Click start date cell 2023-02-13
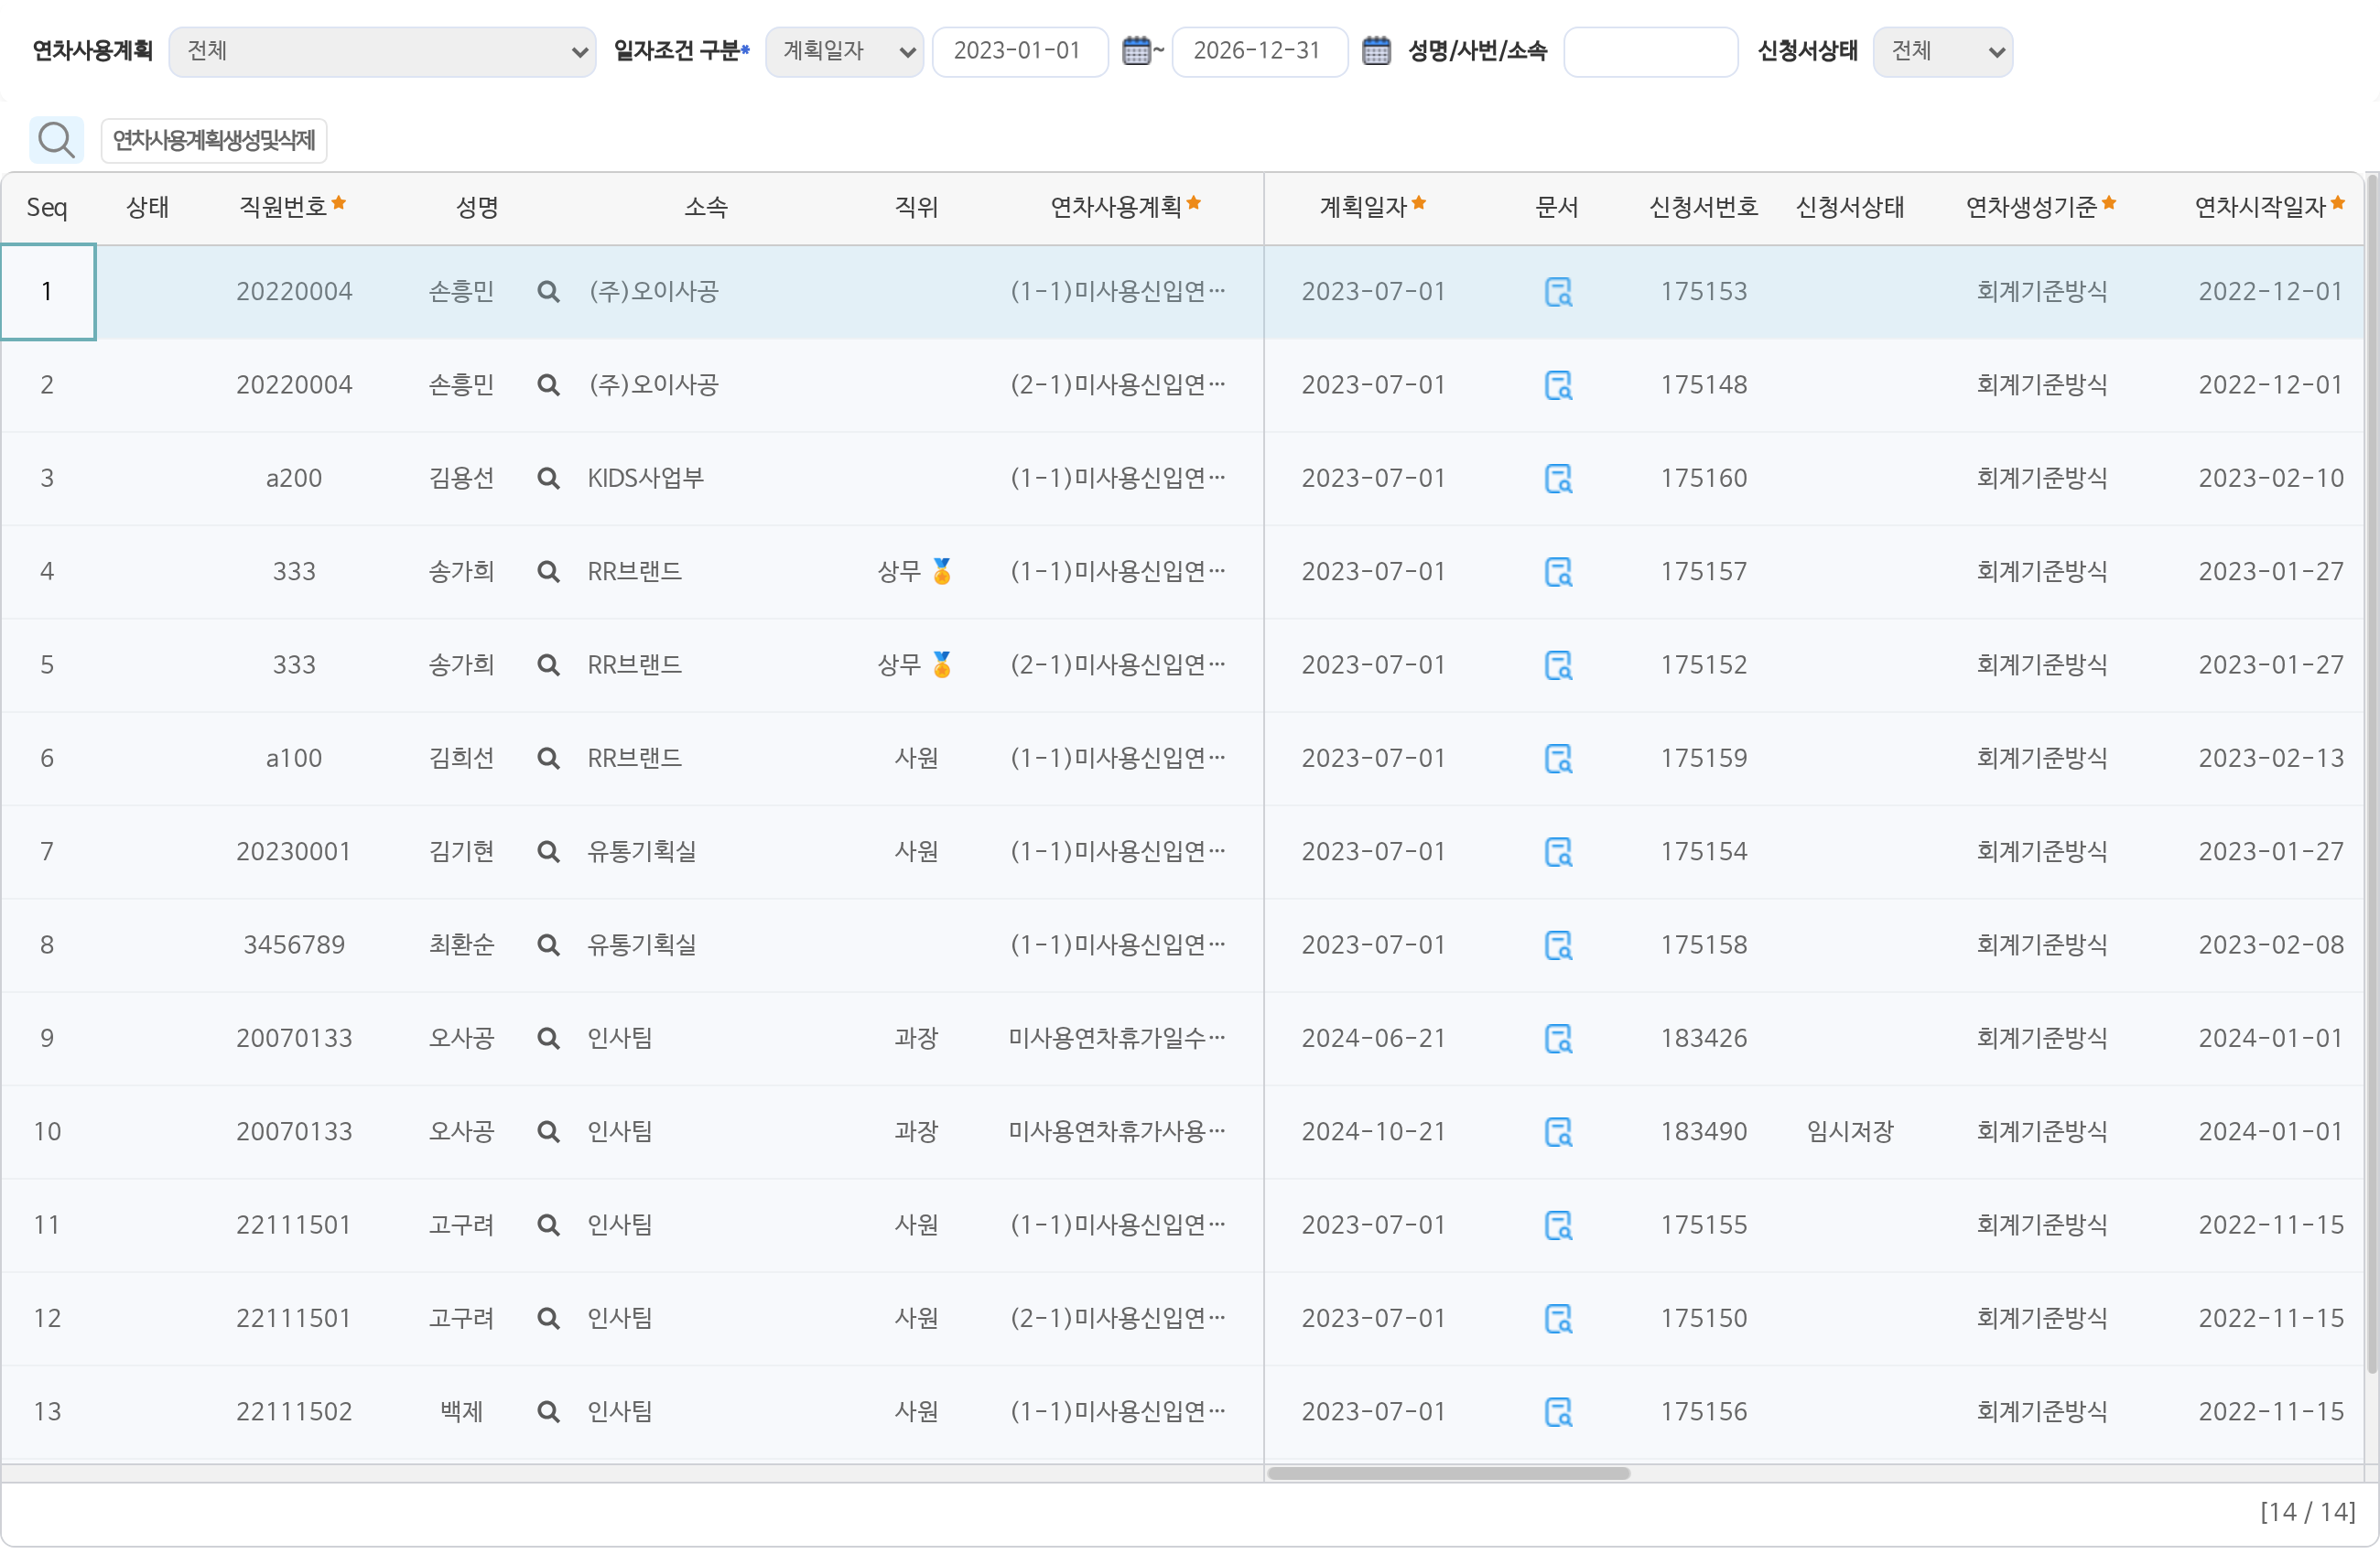Viewport: 2380px width, 1554px height. pos(2270,758)
